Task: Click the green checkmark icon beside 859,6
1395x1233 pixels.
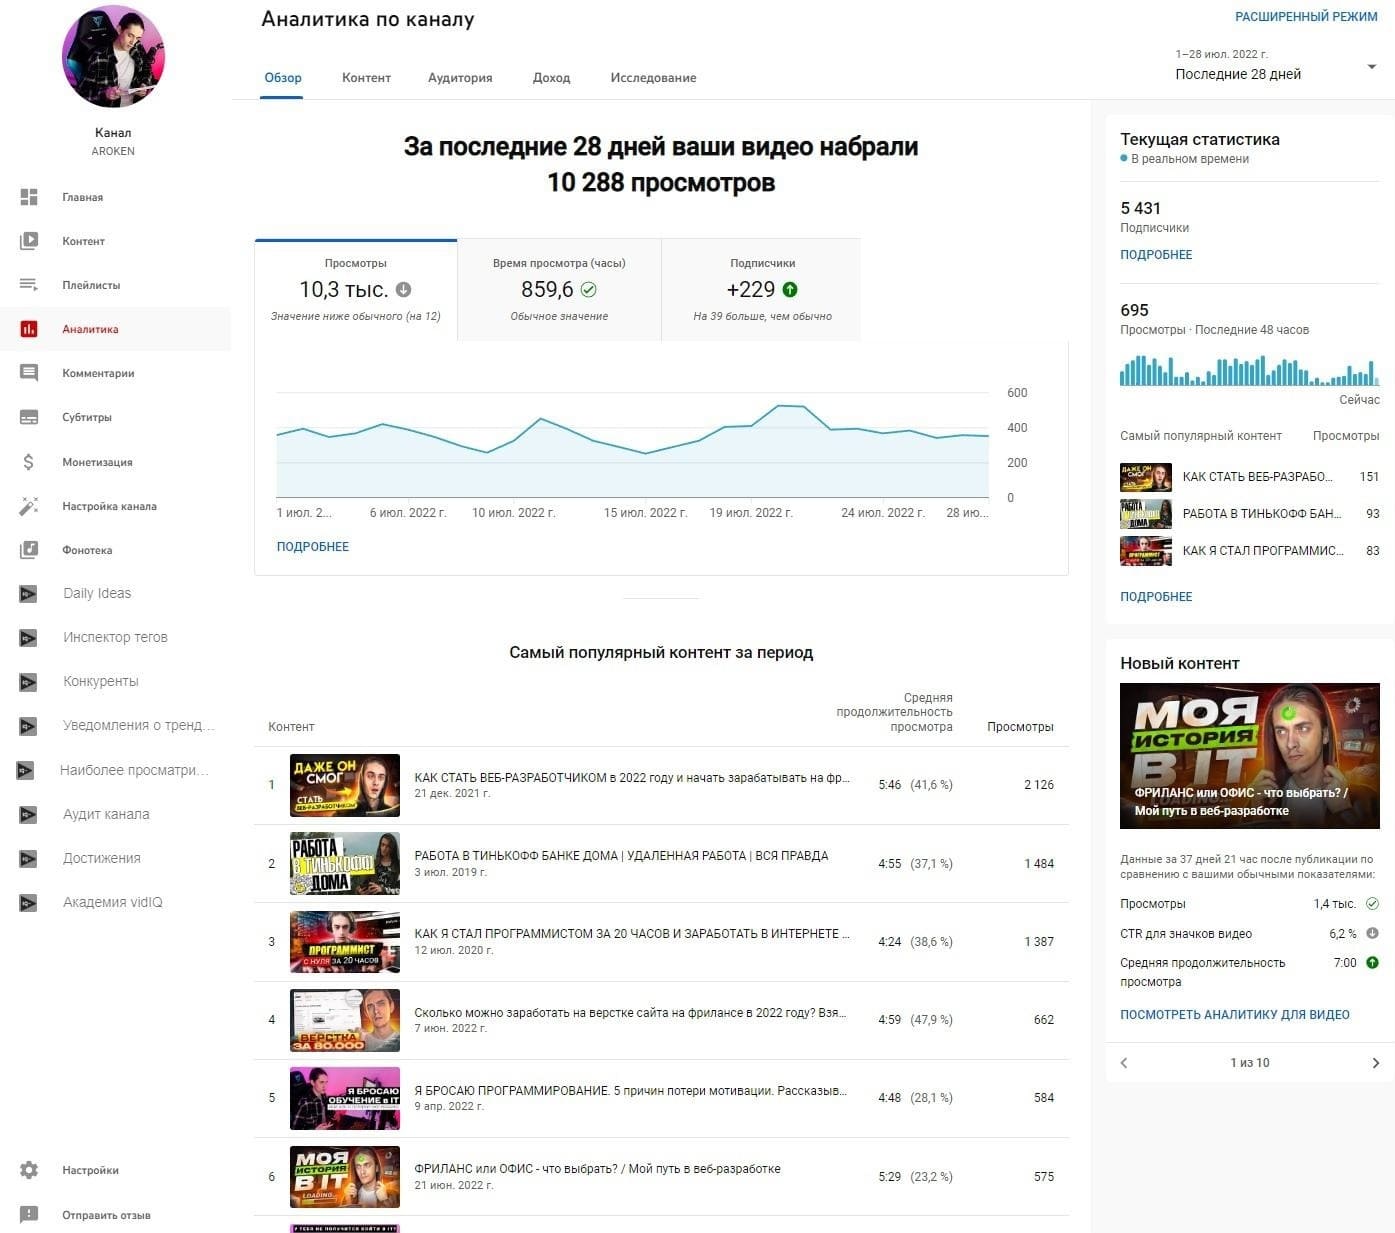Action: (589, 289)
